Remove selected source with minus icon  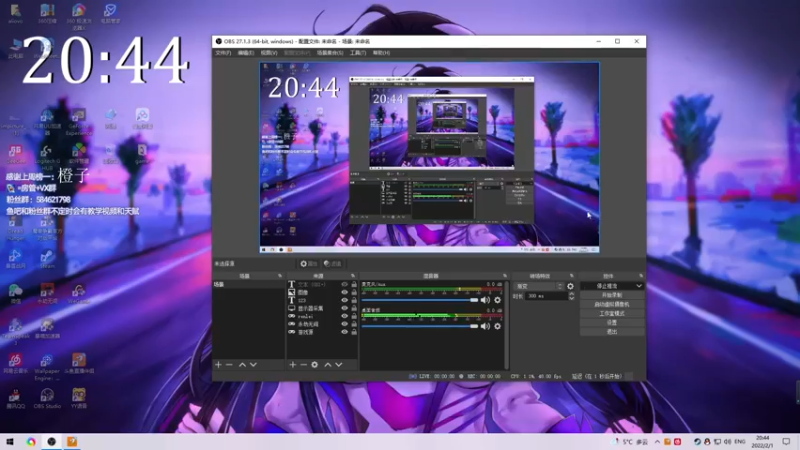(304, 365)
